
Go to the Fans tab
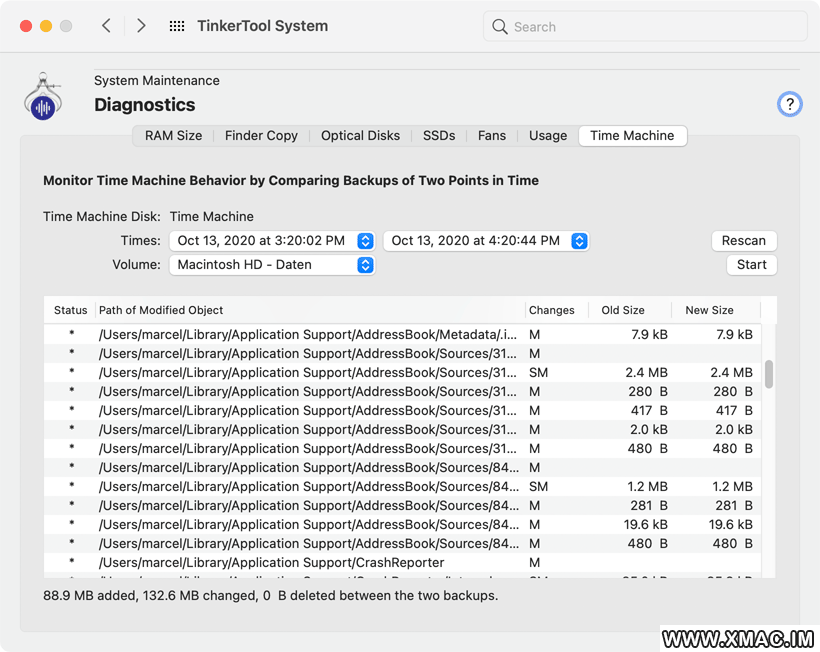coord(491,136)
